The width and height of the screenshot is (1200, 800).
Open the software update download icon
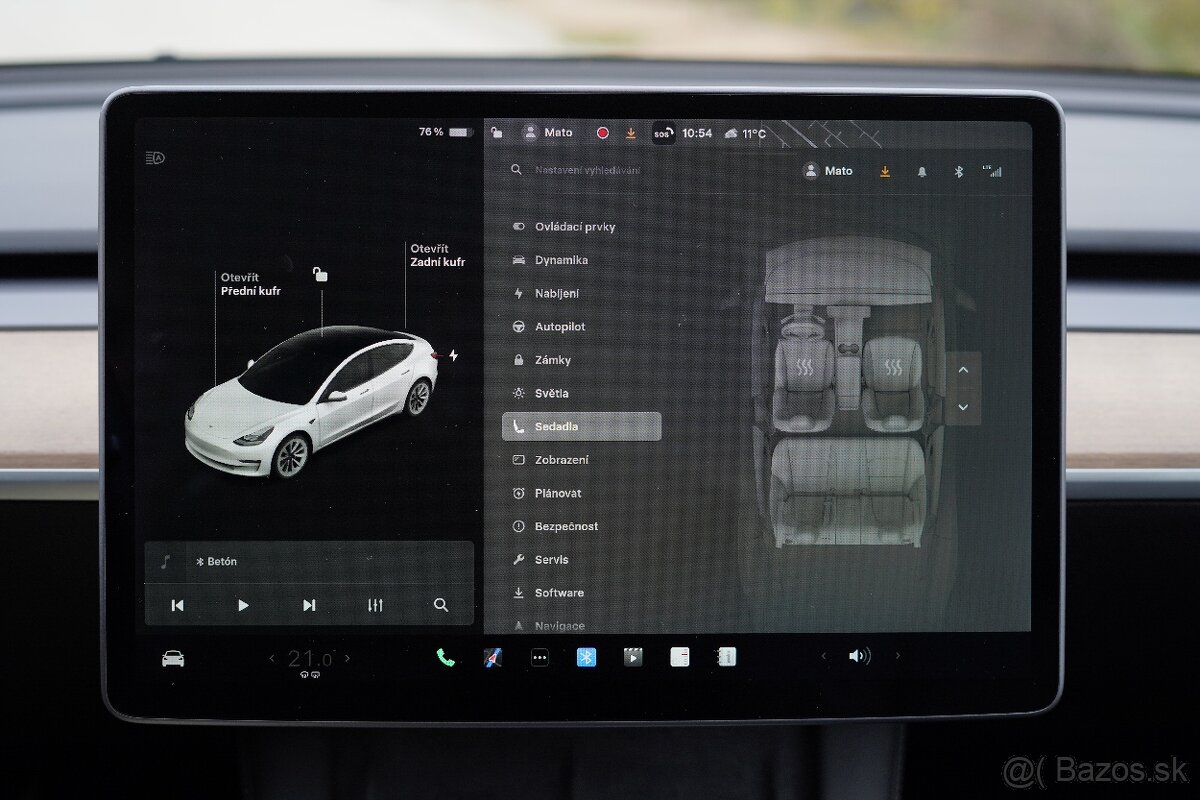click(x=884, y=171)
